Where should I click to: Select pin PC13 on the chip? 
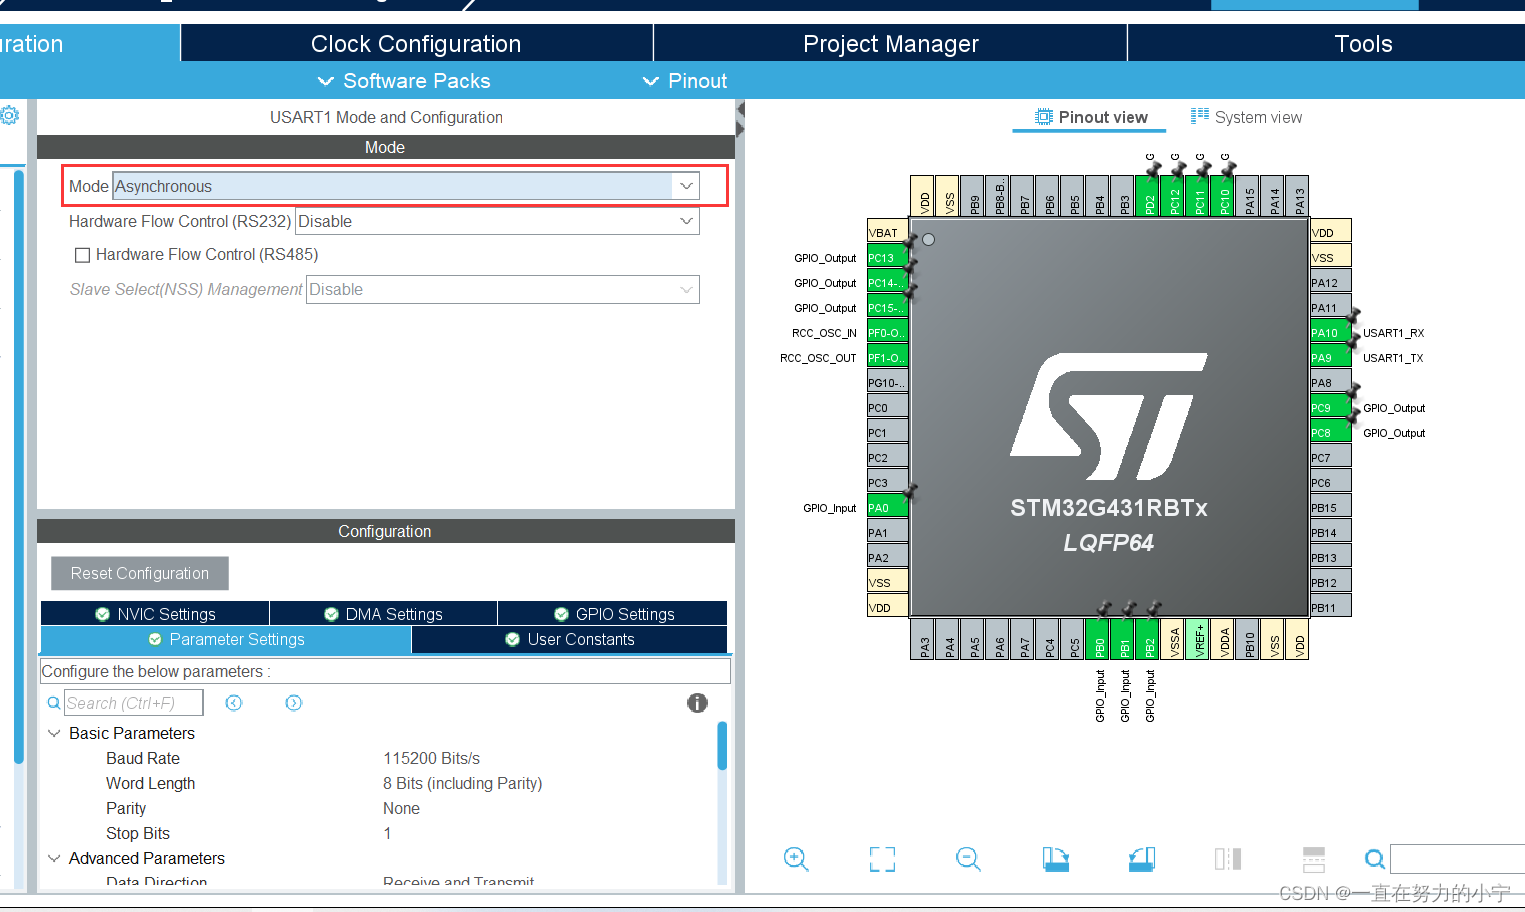pos(887,257)
